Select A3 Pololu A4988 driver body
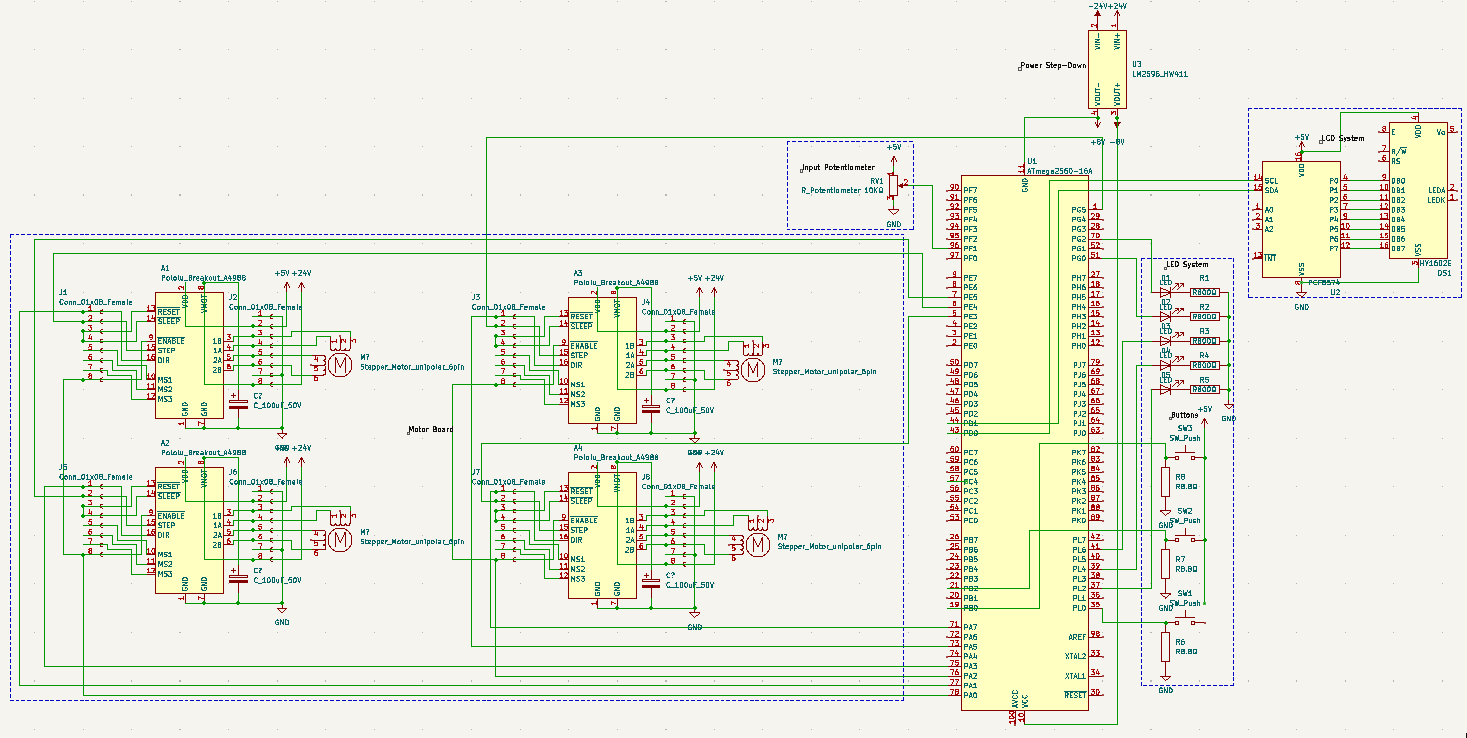The height and width of the screenshot is (738, 1467). 602,360
